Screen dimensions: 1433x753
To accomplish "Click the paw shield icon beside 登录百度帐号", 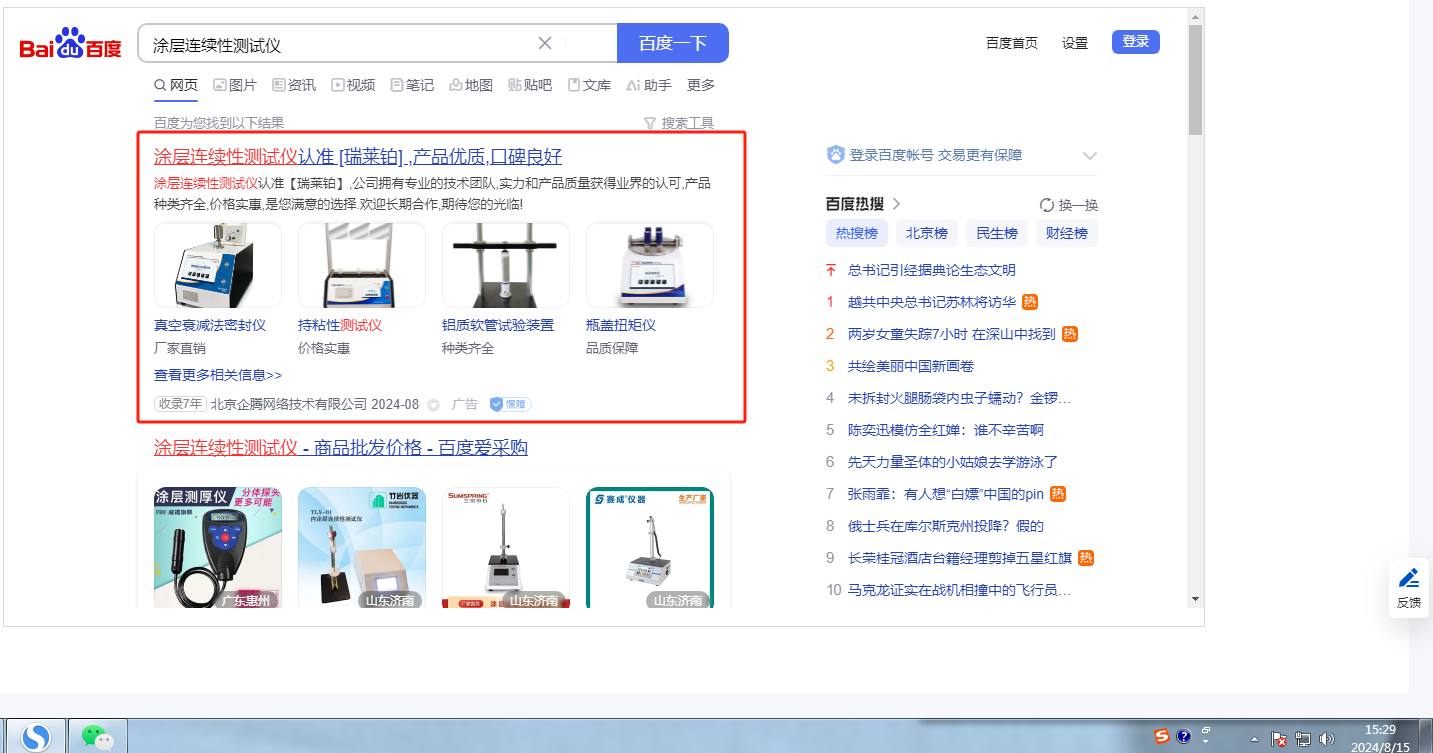I will coord(836,155).
